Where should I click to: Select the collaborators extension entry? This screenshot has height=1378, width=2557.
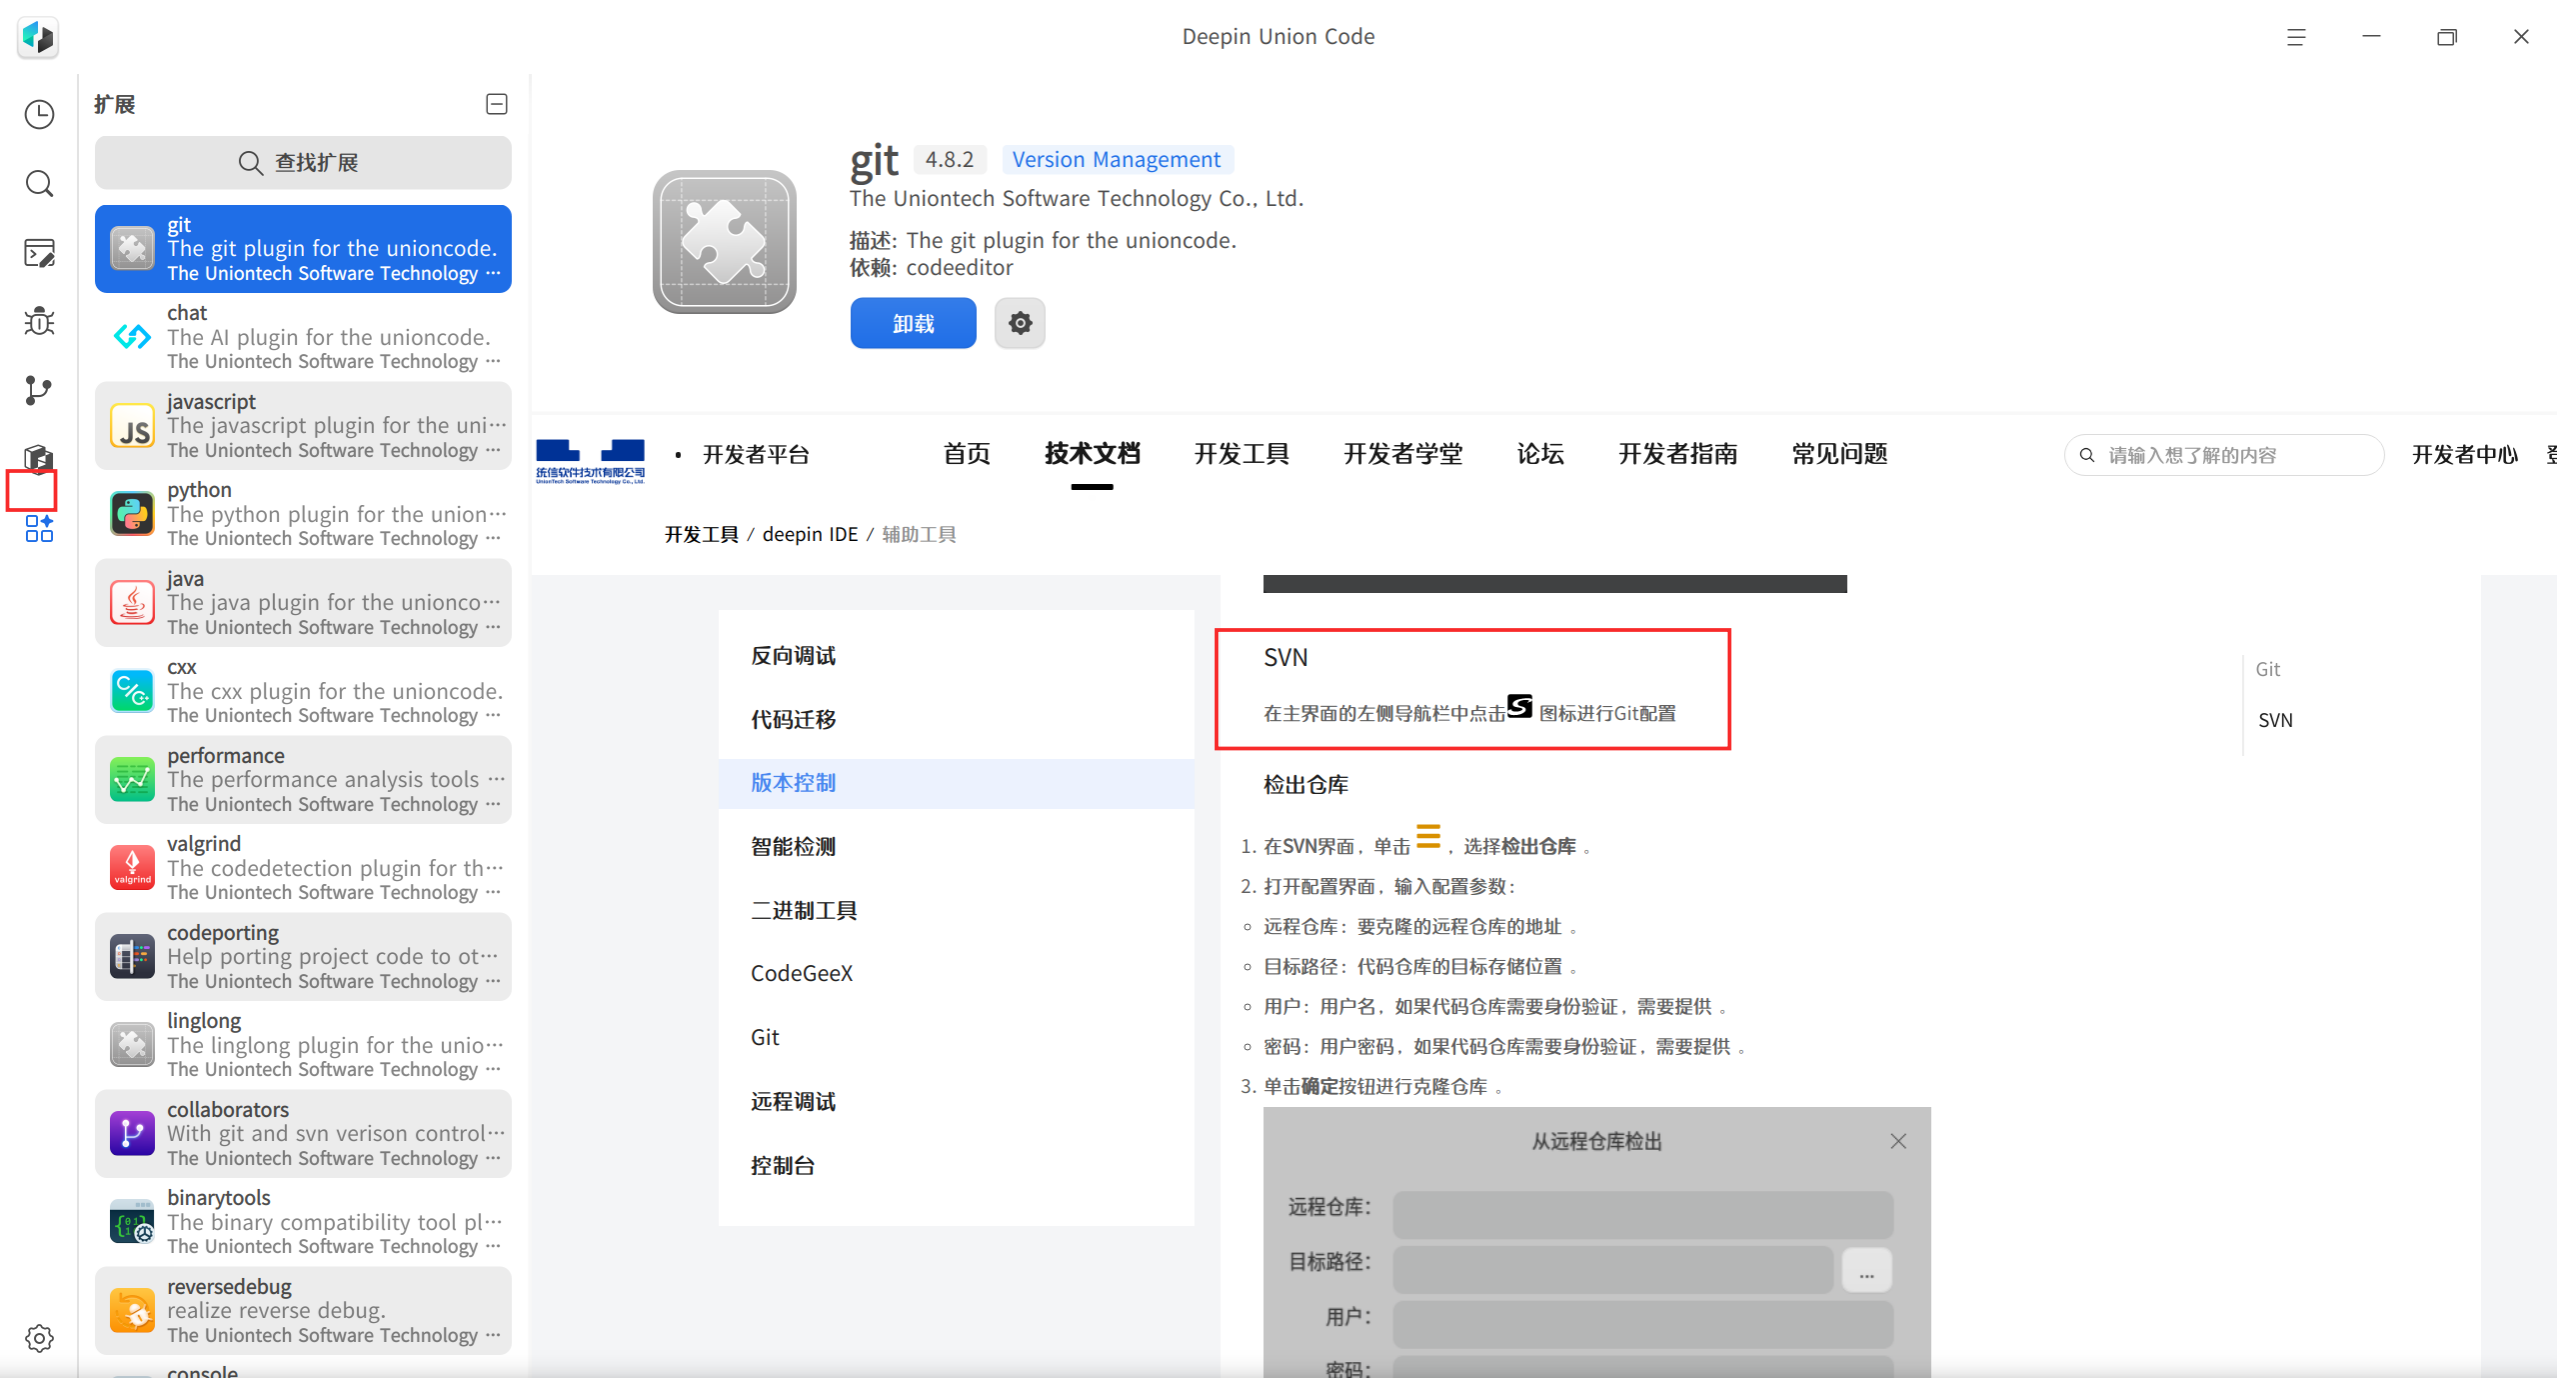[303, 1134]
